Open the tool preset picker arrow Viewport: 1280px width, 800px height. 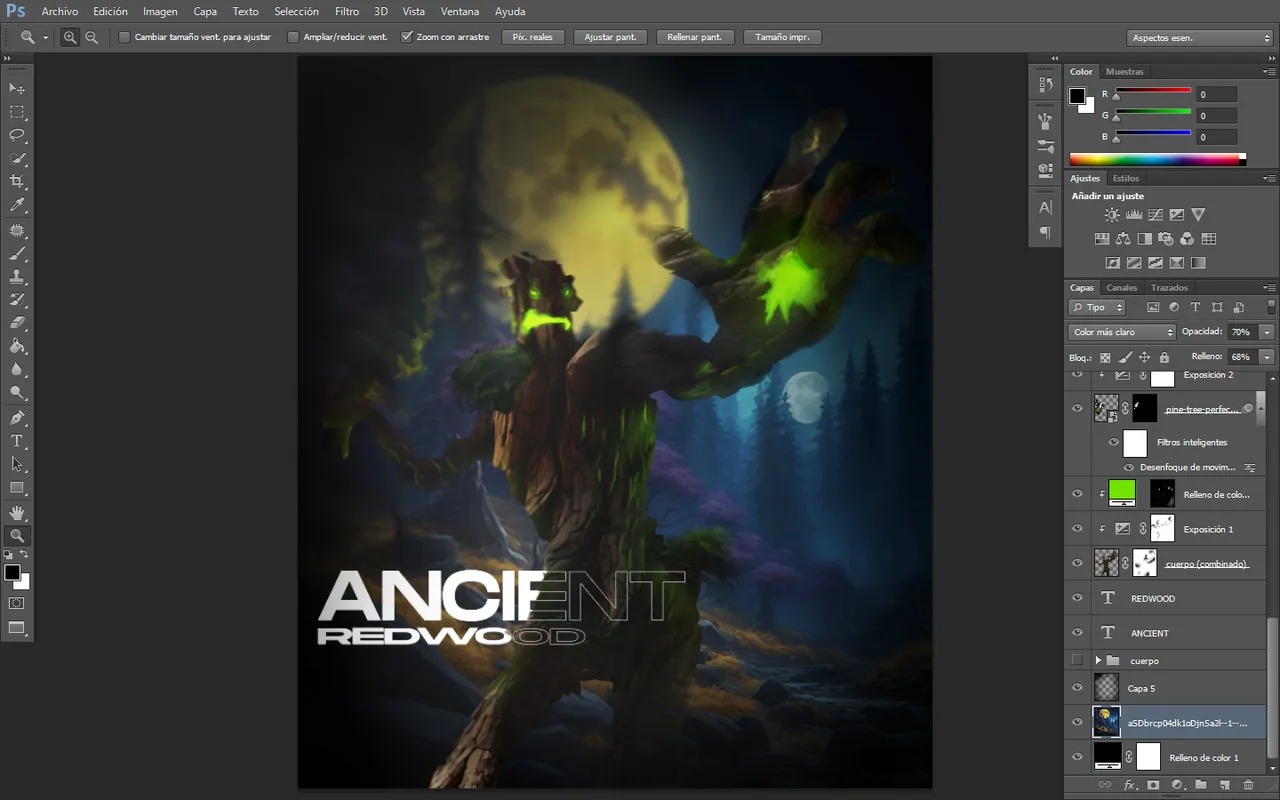coord(45,38)
